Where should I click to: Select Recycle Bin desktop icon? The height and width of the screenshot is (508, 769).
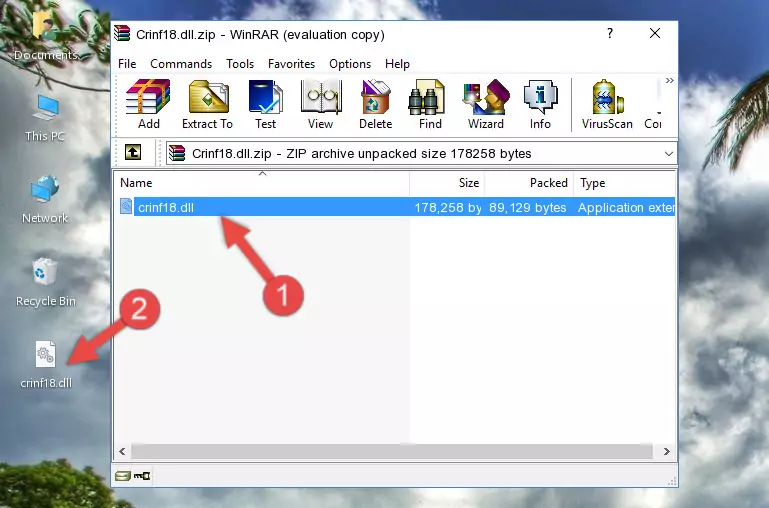point(46,282)
